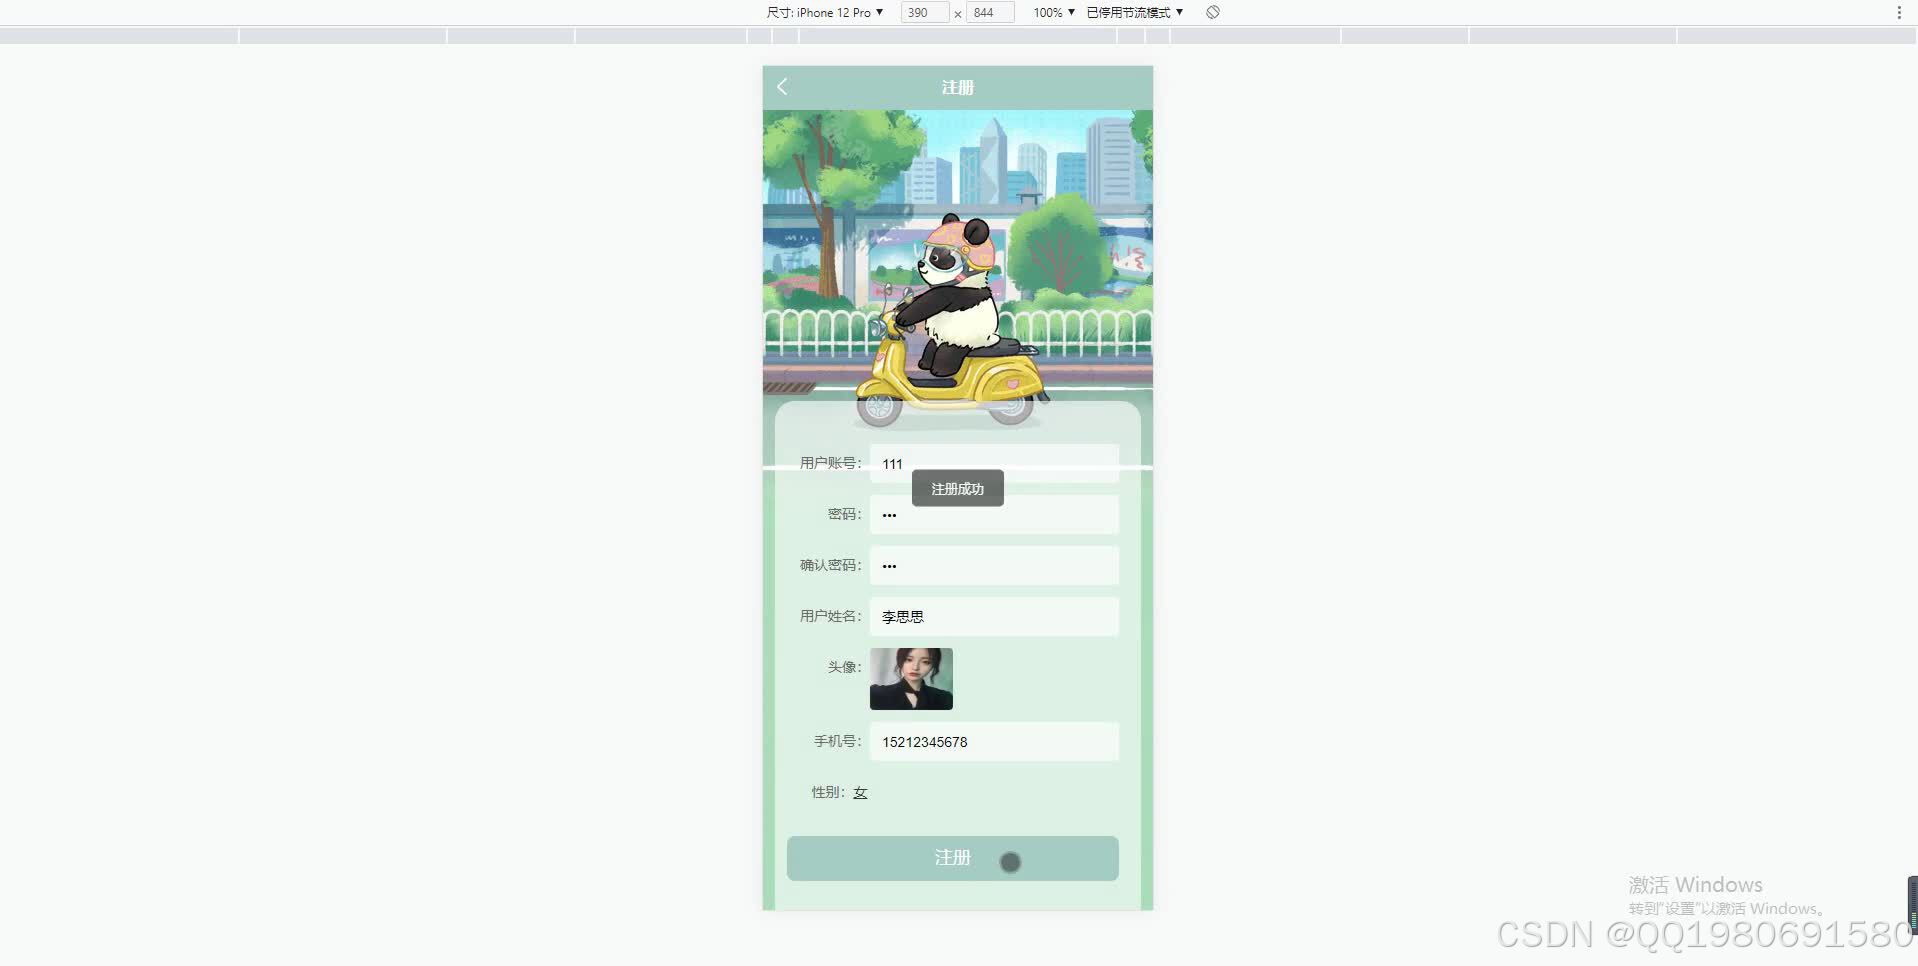Focus the confirm password input field
Viewport: 1918px width, 966px height.
coord(994,565)
